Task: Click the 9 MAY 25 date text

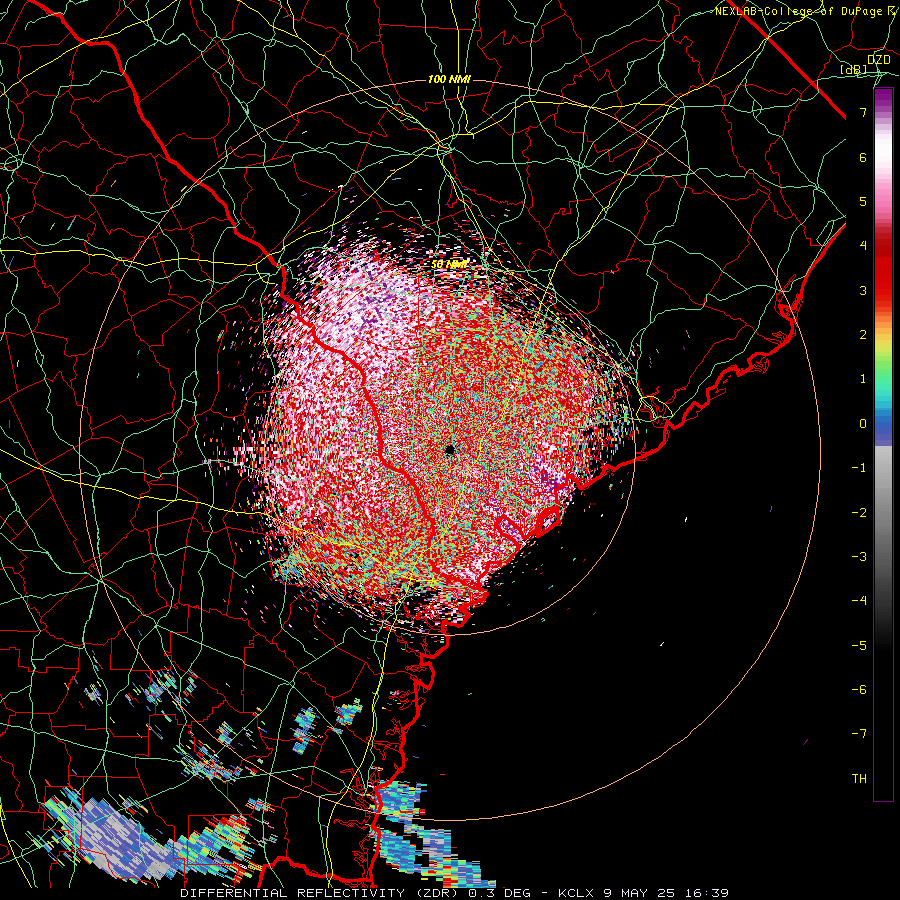Action: 638,893
